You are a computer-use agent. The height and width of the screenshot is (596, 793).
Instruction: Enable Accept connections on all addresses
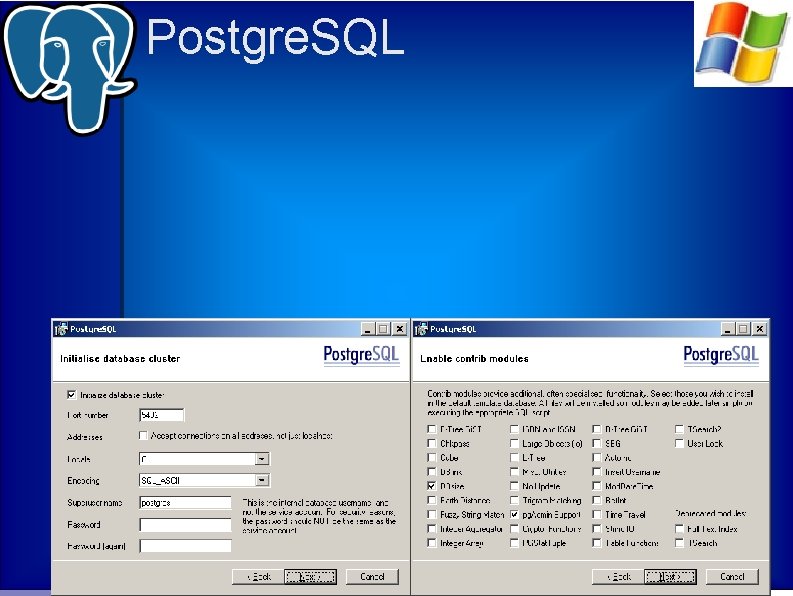(143, 436)
